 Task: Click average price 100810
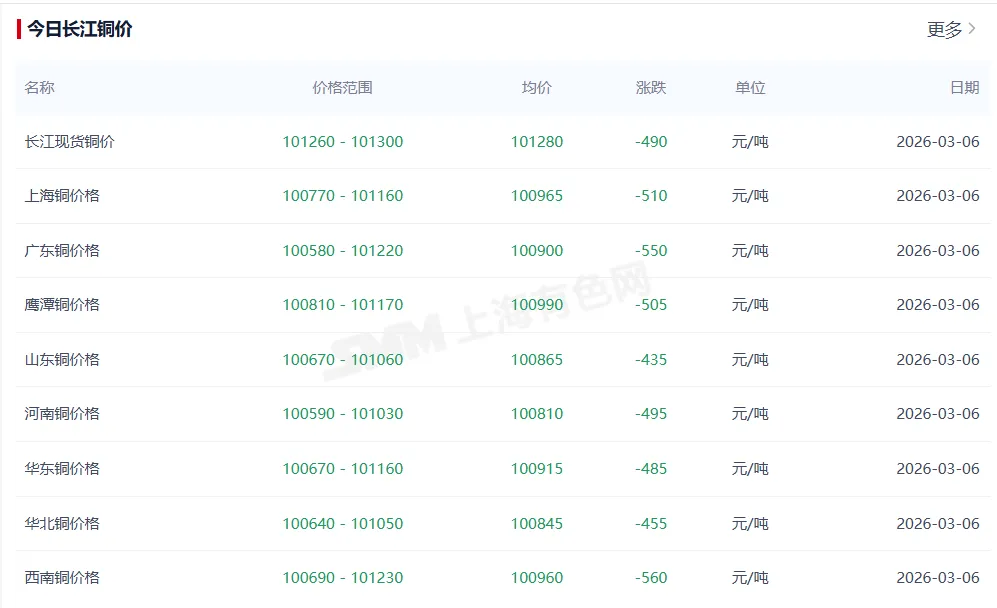pyautogui.click(x=537, y=413)
